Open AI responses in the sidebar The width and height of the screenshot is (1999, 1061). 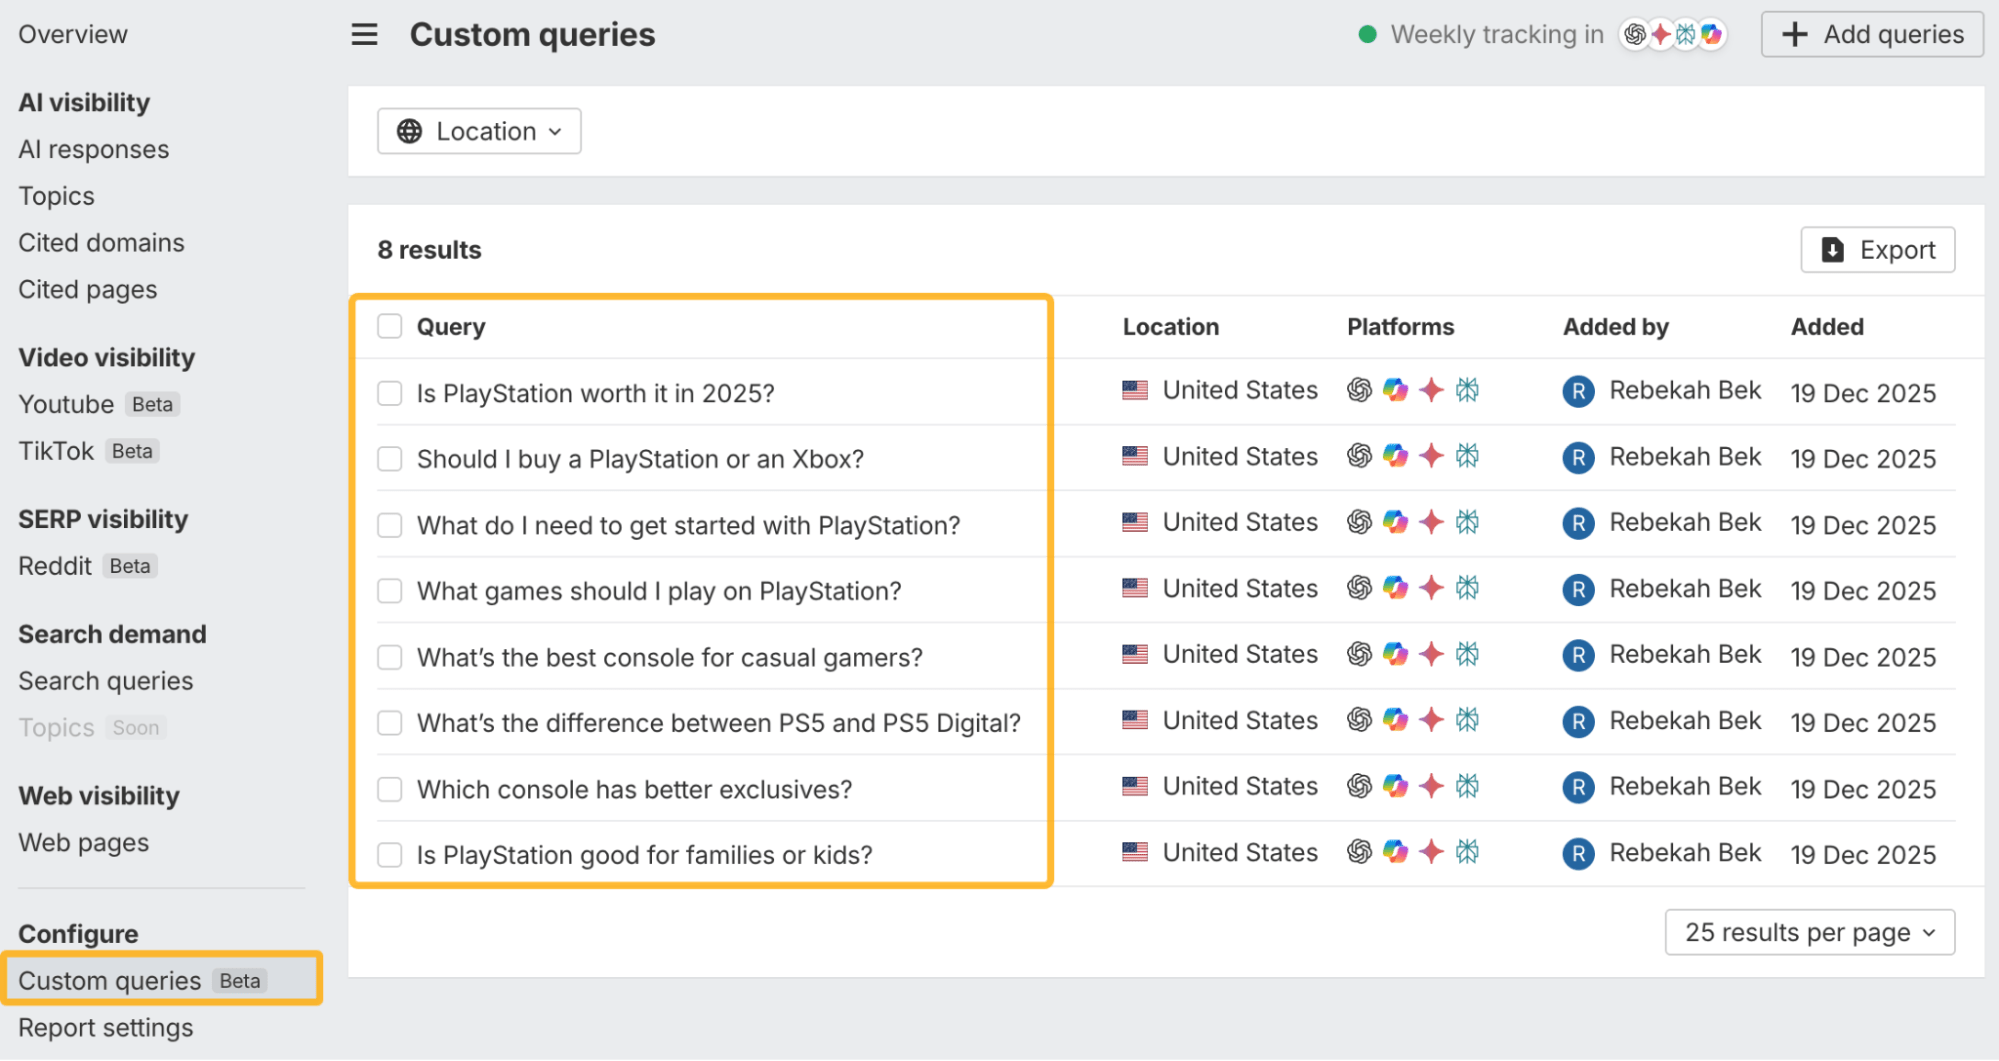click(x=94, y=149)
